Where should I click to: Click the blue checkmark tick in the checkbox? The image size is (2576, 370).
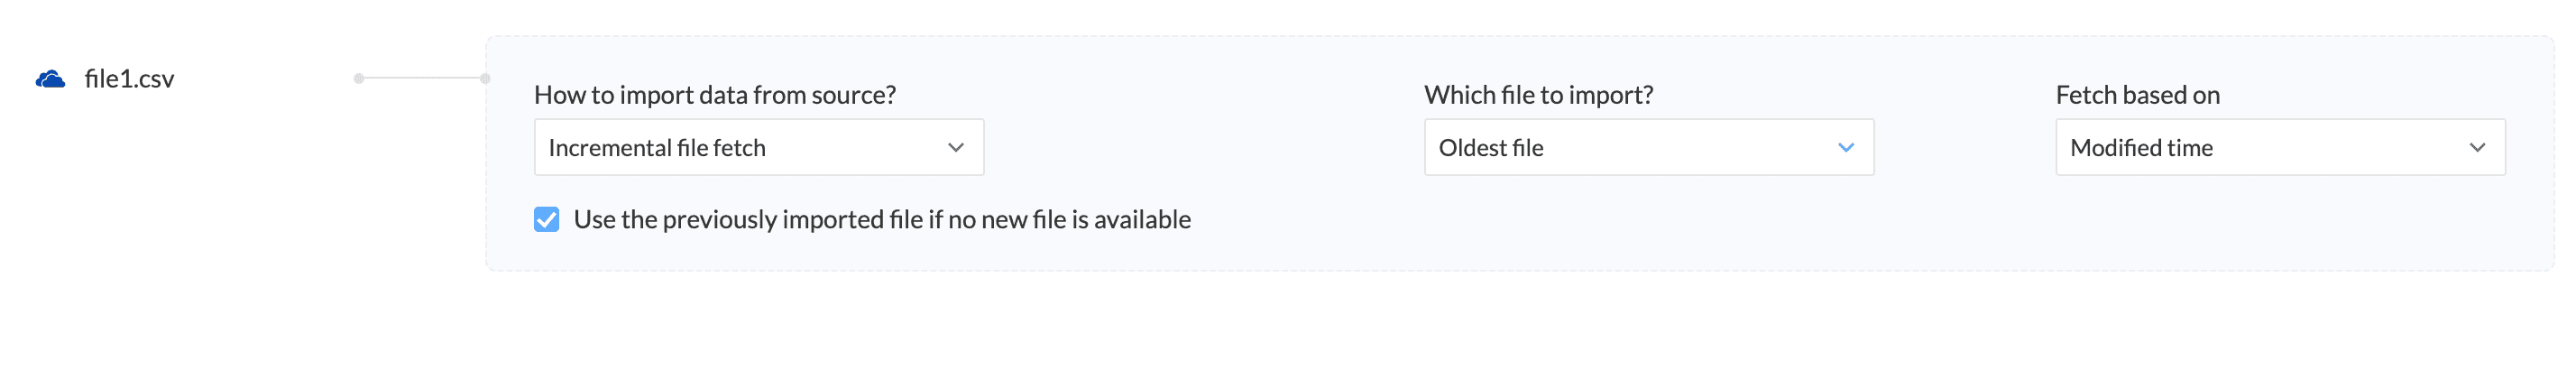pyautogui.click(x=547, y=219)
